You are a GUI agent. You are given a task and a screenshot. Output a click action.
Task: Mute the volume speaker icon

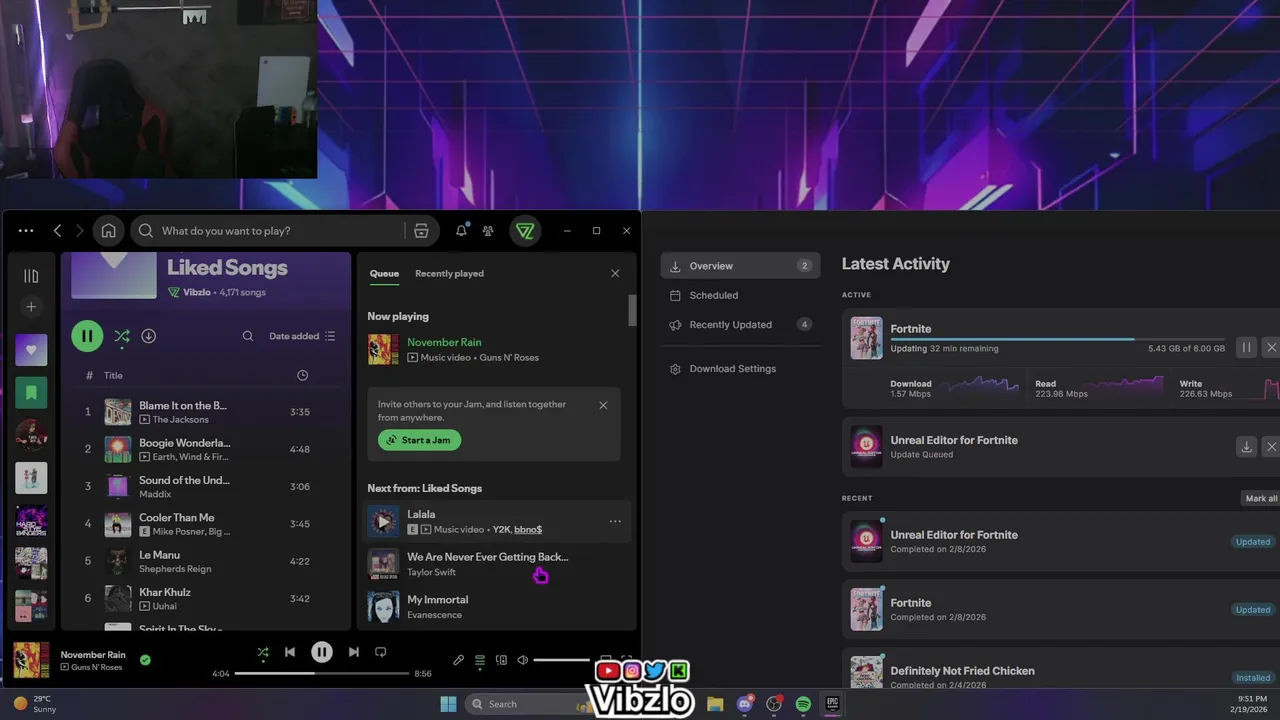pos(522,660)
